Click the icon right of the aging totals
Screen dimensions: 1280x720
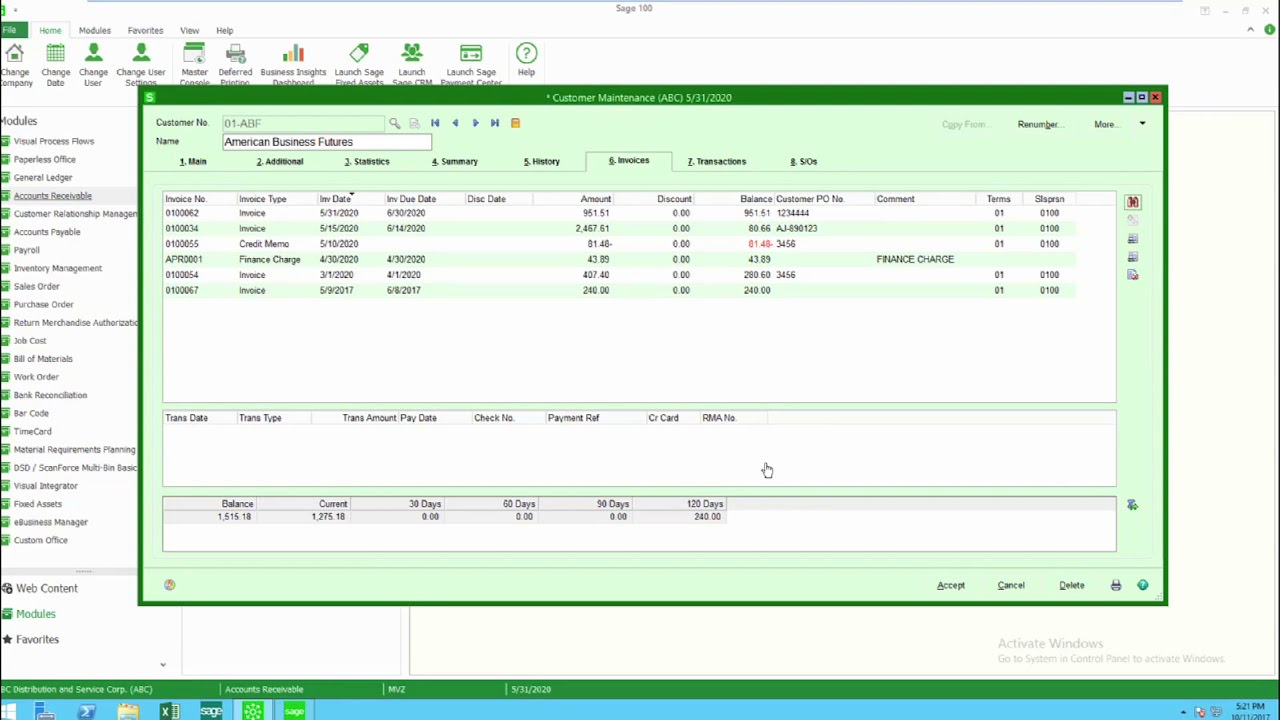[1133, 506]
